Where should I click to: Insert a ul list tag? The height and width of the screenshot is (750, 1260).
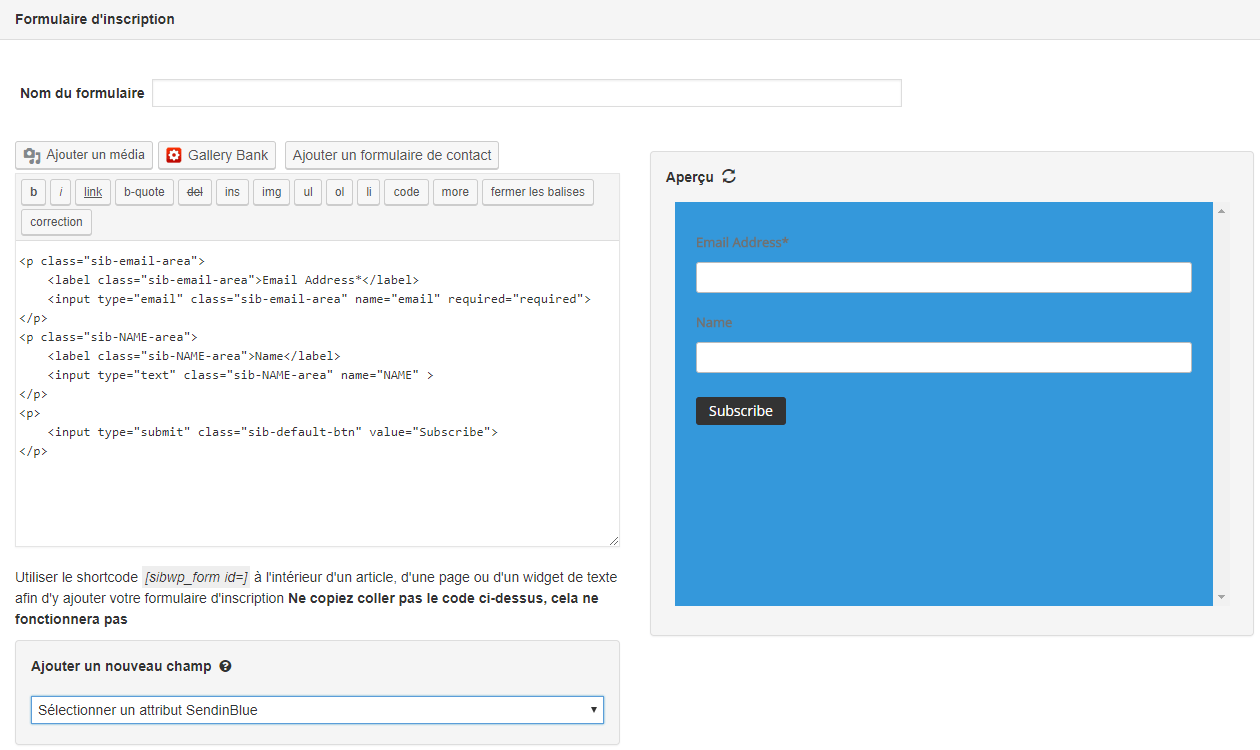(308, 192)
